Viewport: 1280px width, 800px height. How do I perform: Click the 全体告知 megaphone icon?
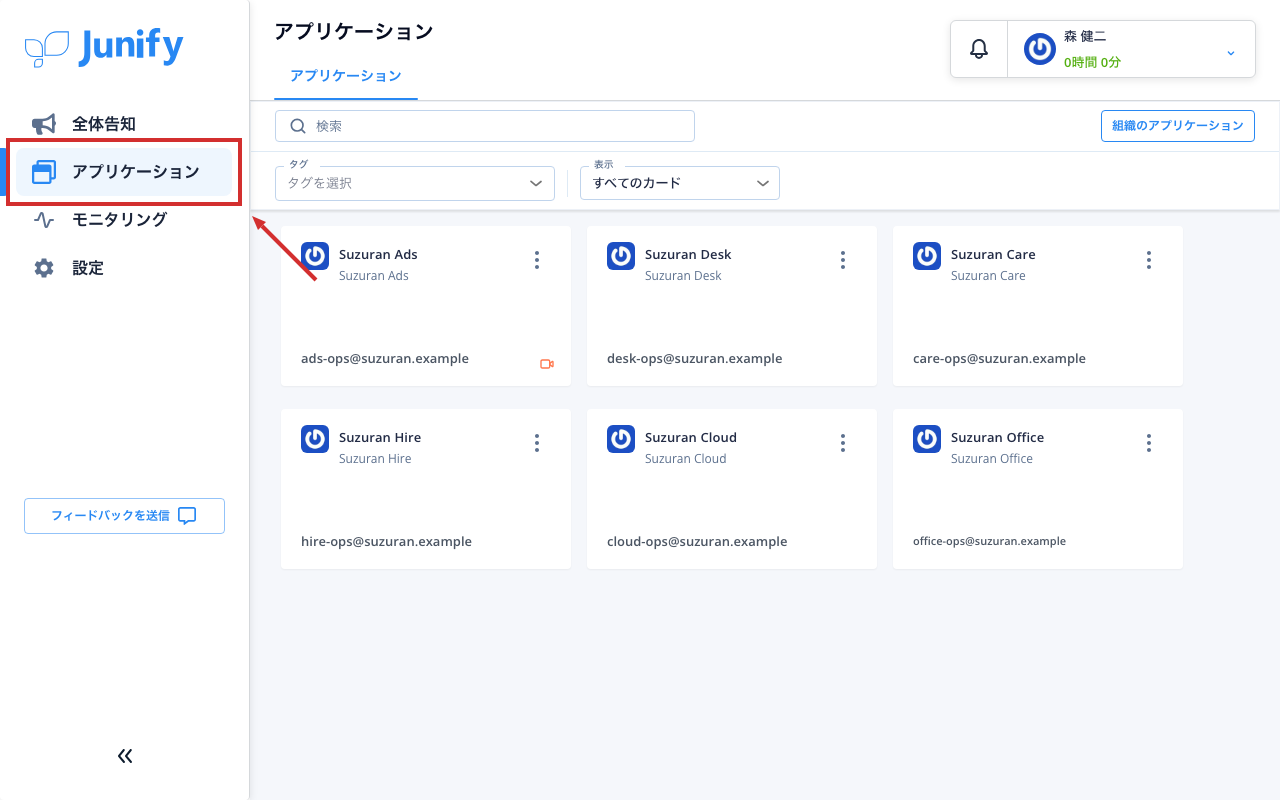[x=44, y=124]
